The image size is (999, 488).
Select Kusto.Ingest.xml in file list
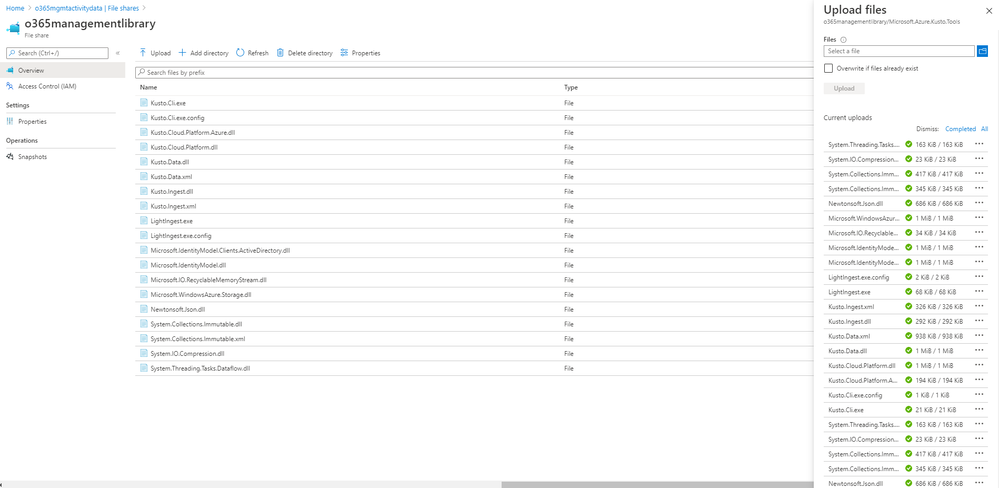[x=173, y=206]
